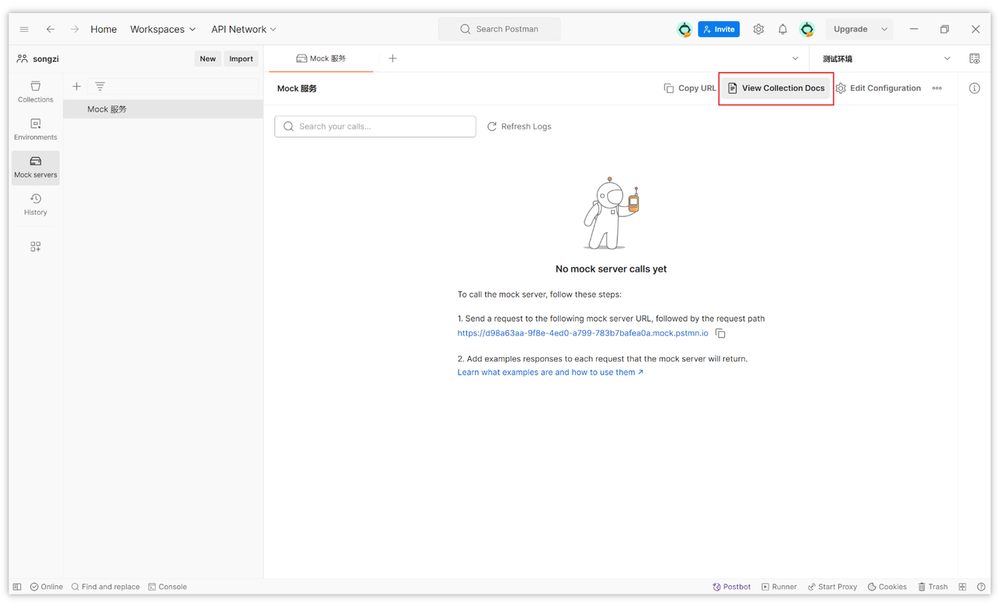Viewport: 1000px width, 610px height.
Task: Open the History panel
Action: tap(35, 205)
